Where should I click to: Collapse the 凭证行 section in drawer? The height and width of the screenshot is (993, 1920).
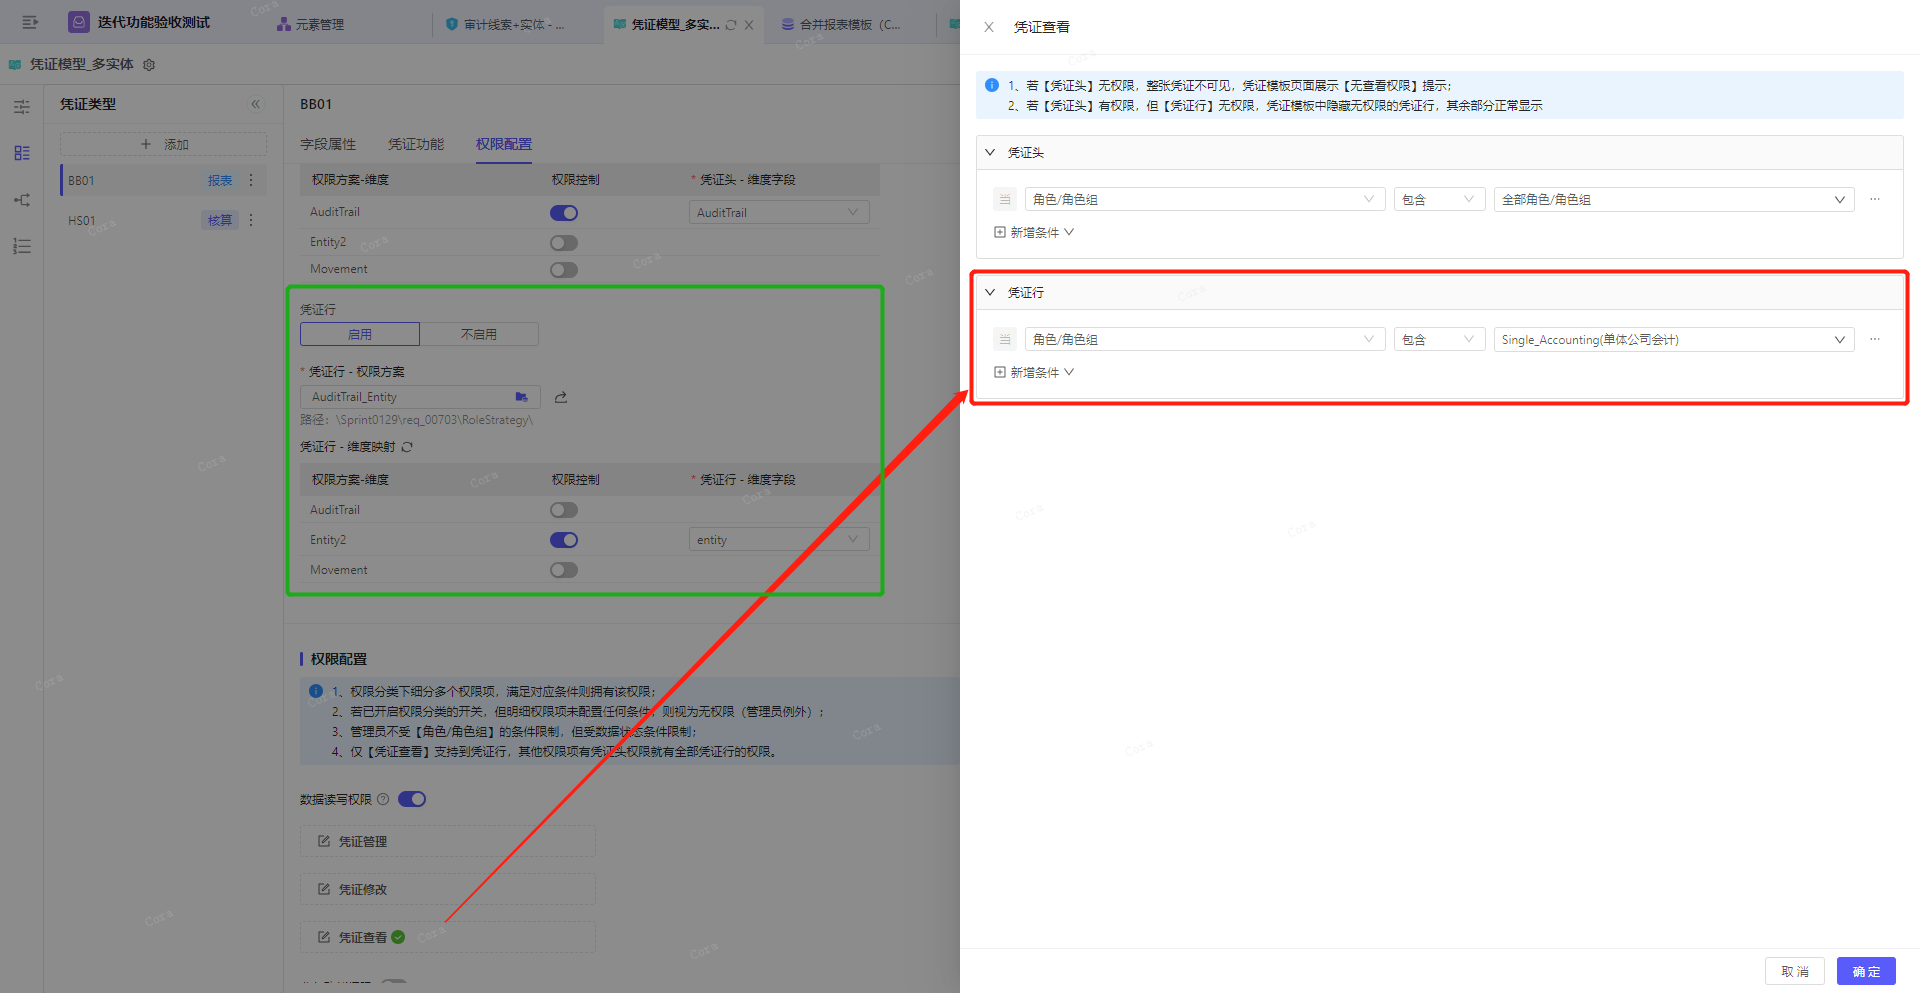pos(990,293)
